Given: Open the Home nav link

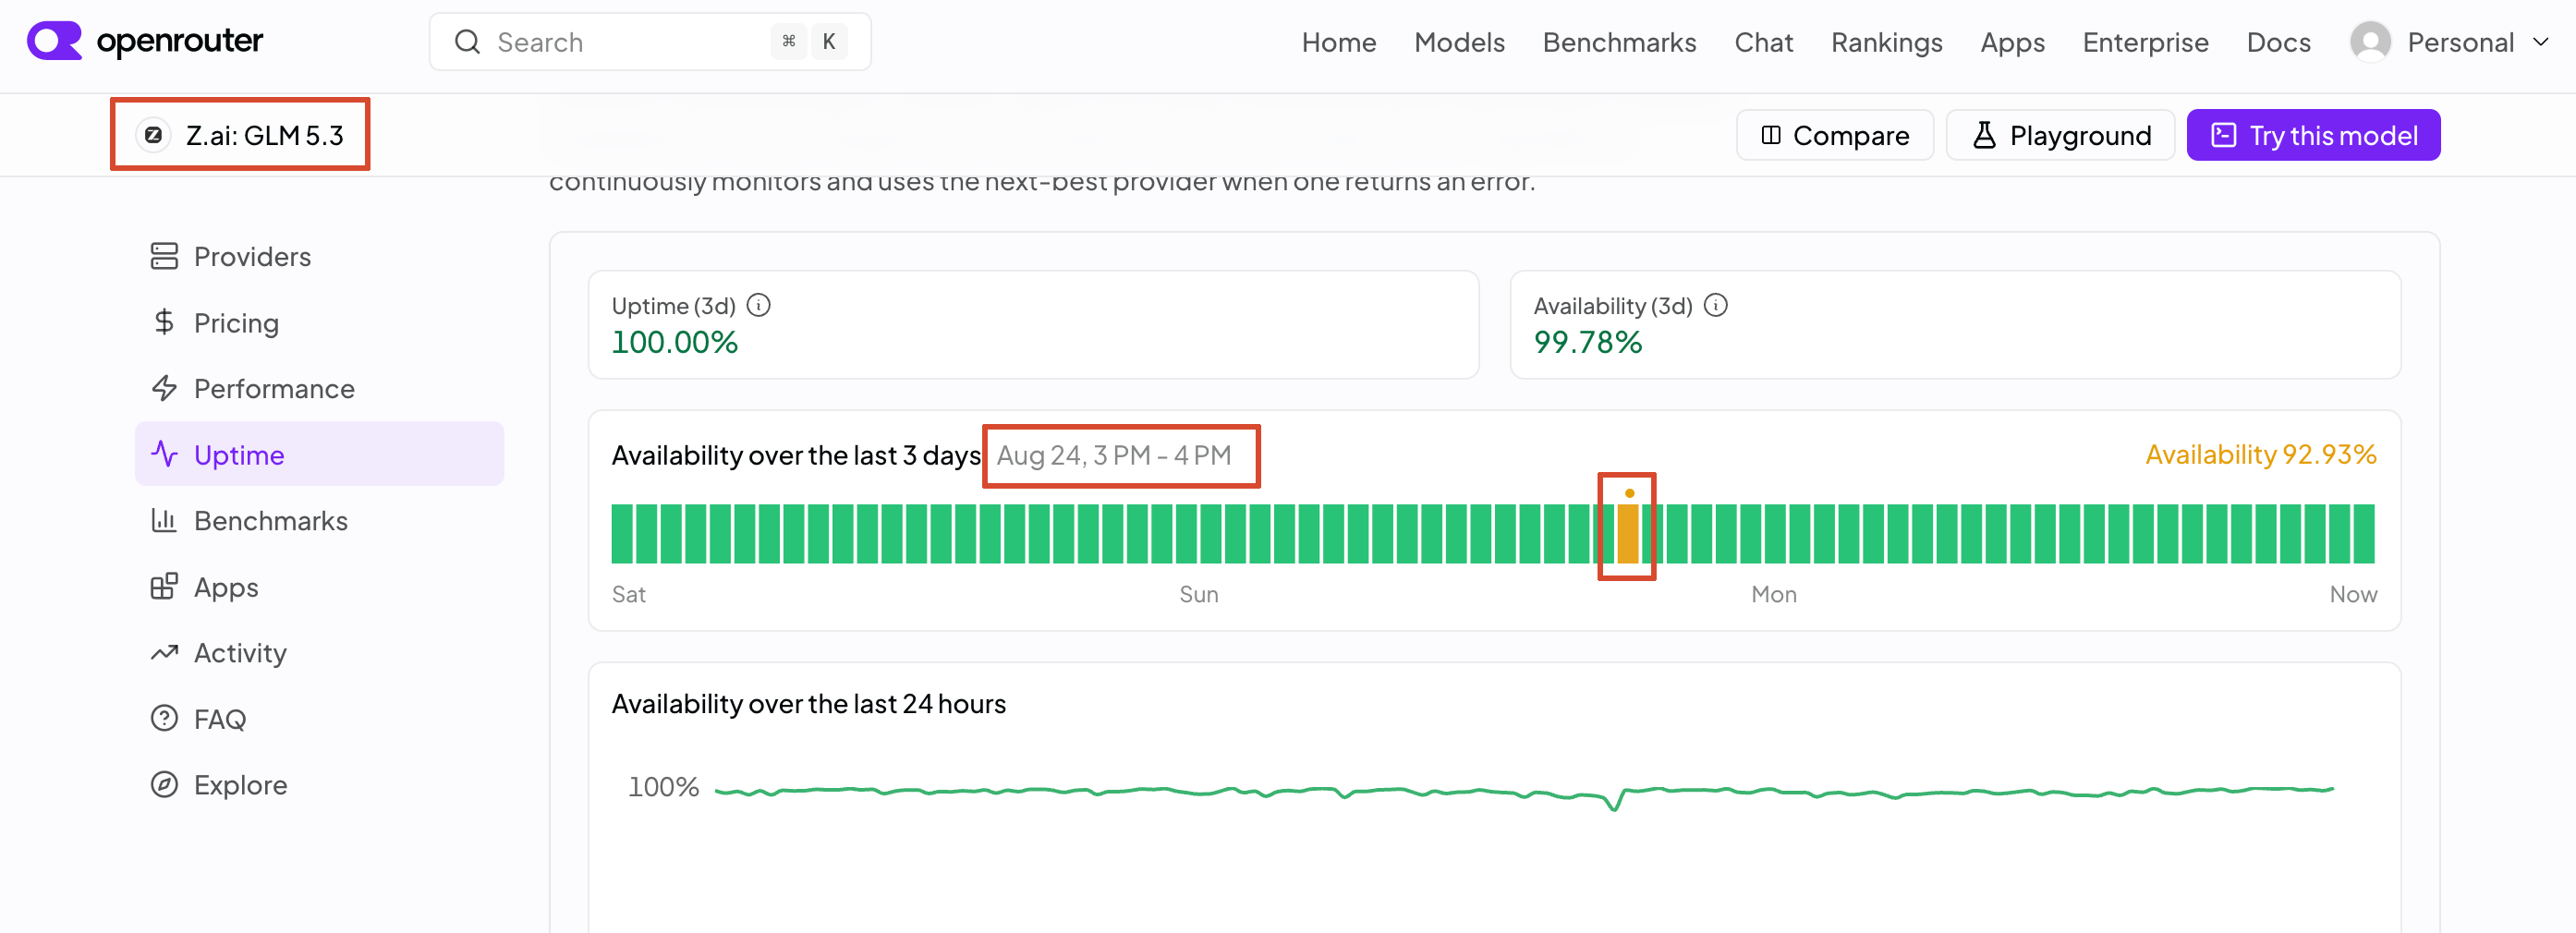Looking at the screenshot, I should (x=1338, y=42).
